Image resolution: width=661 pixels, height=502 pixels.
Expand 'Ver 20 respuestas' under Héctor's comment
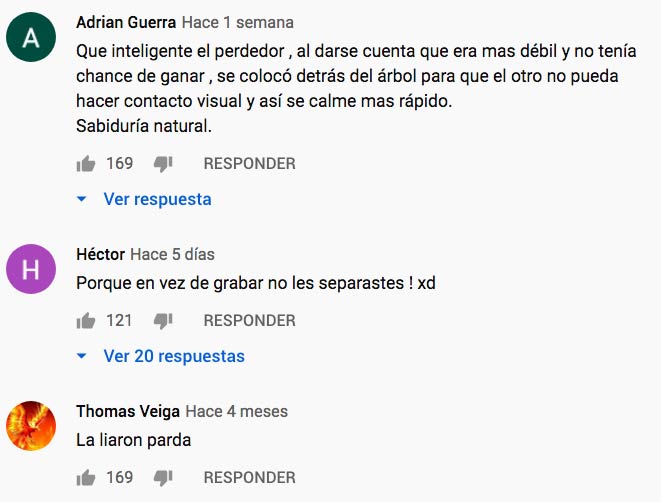click(174, 356)
